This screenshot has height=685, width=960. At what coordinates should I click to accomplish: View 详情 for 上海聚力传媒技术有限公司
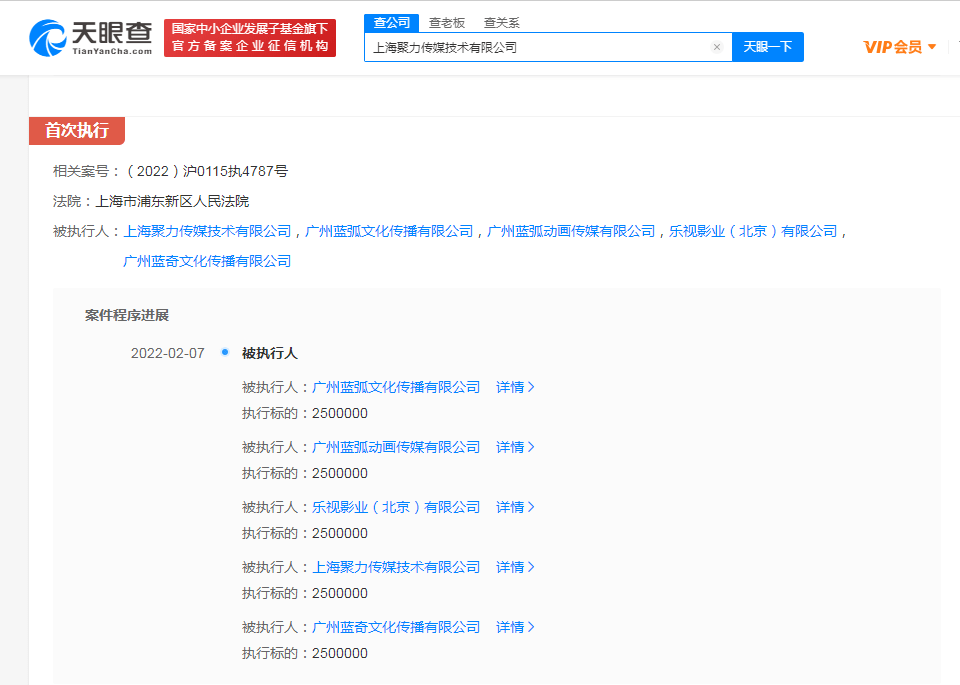click(x=515, y=567)
